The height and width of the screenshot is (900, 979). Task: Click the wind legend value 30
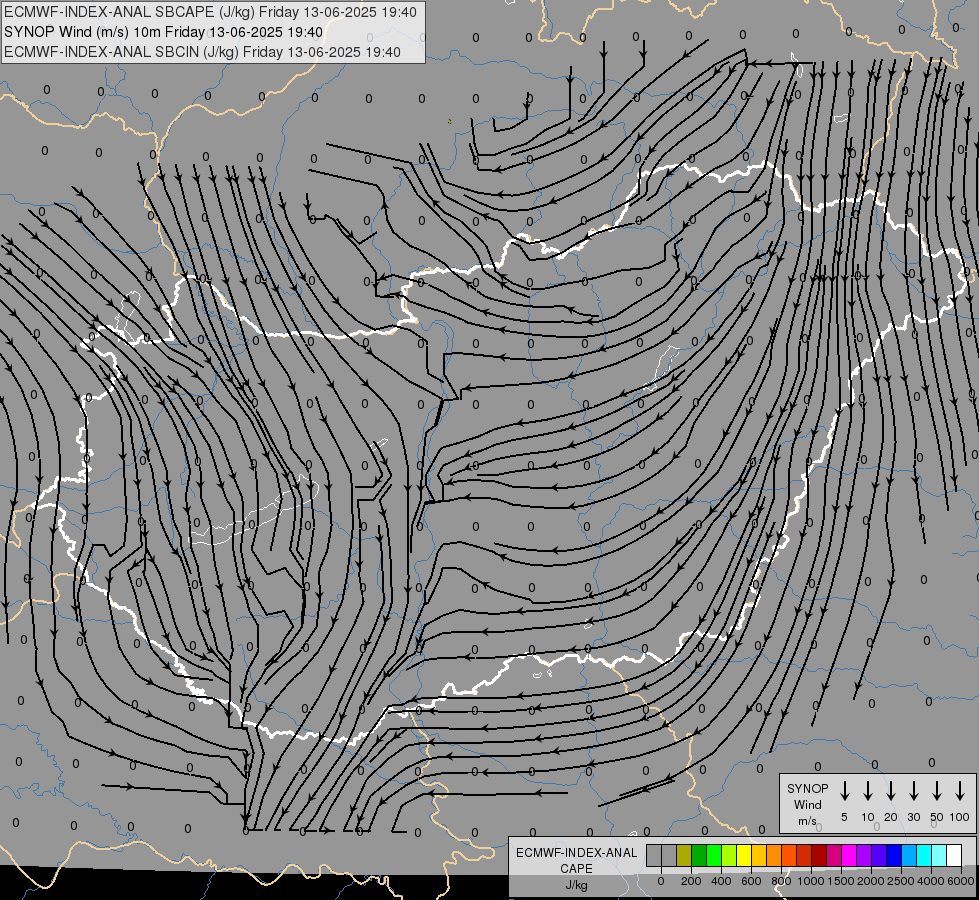(x=913, y=817)
